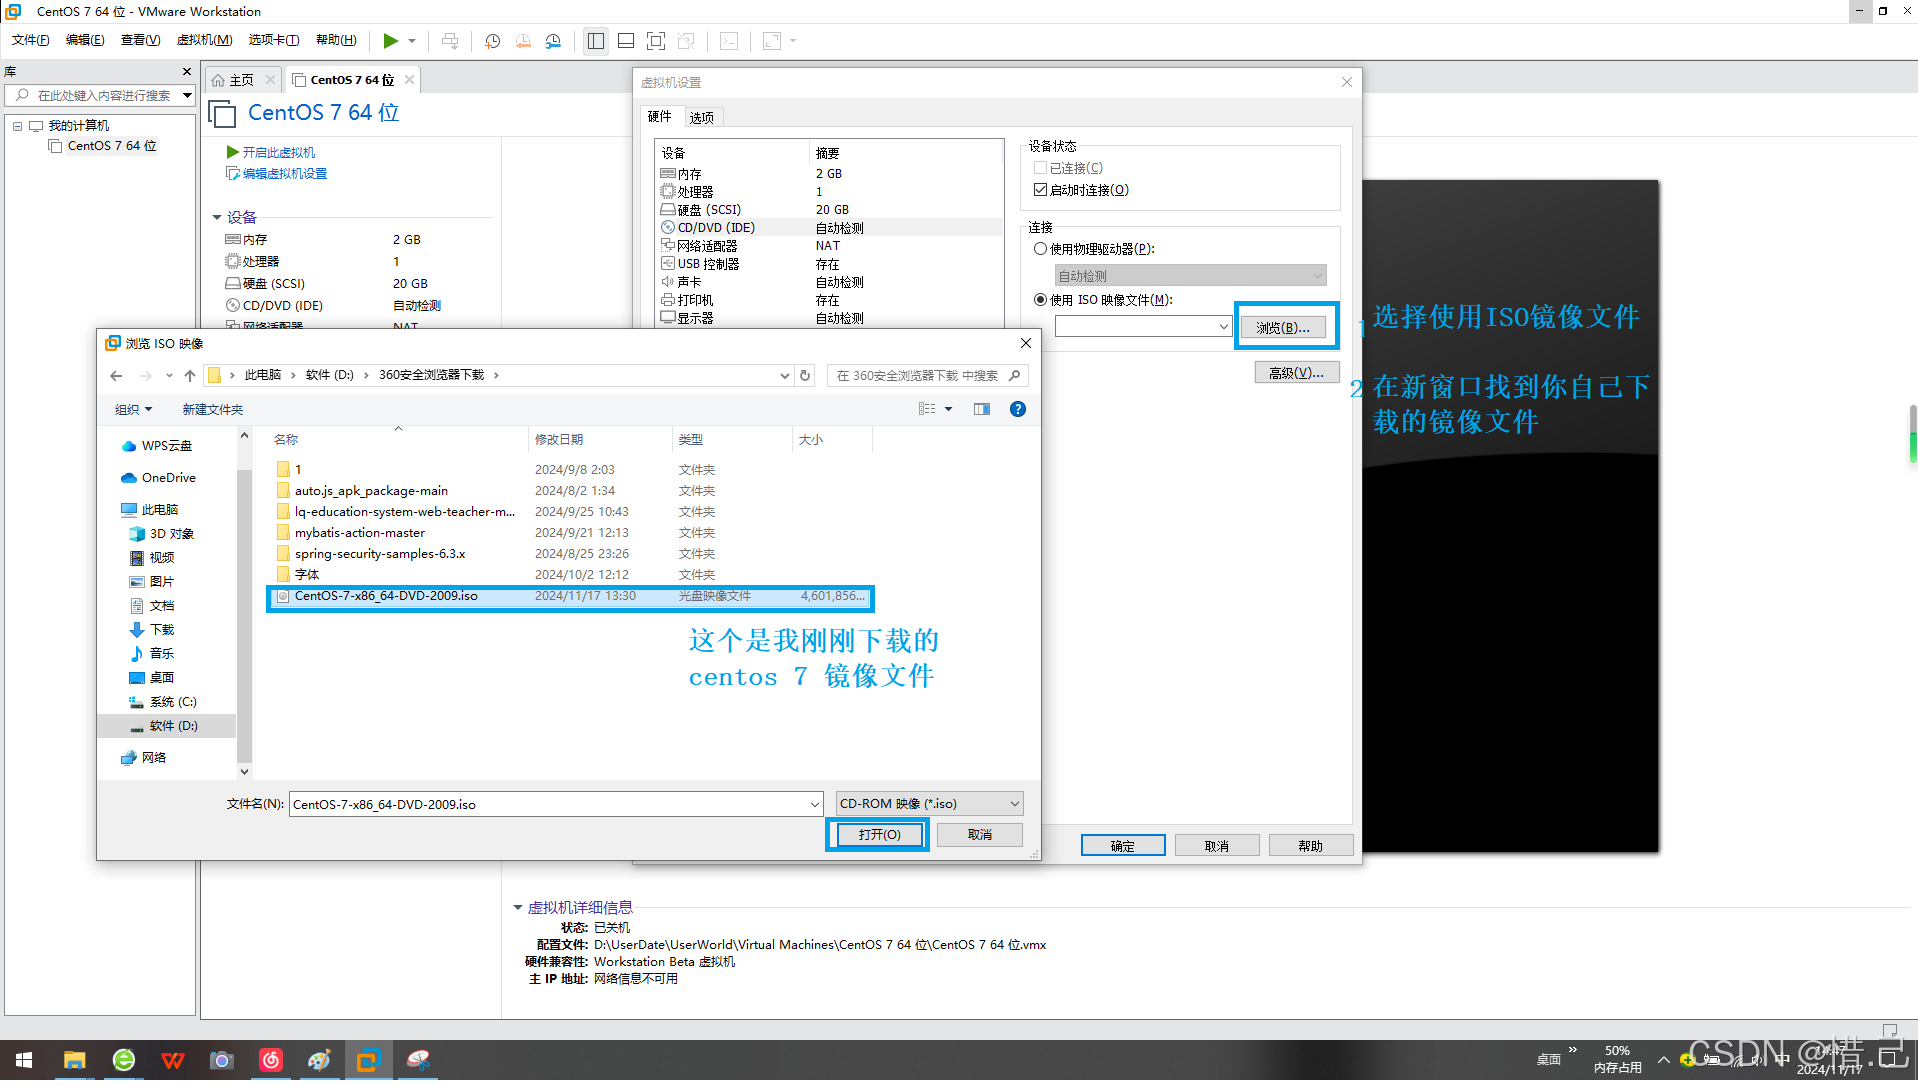Click 取消 in browse ISO dialog

coord(980,835)
